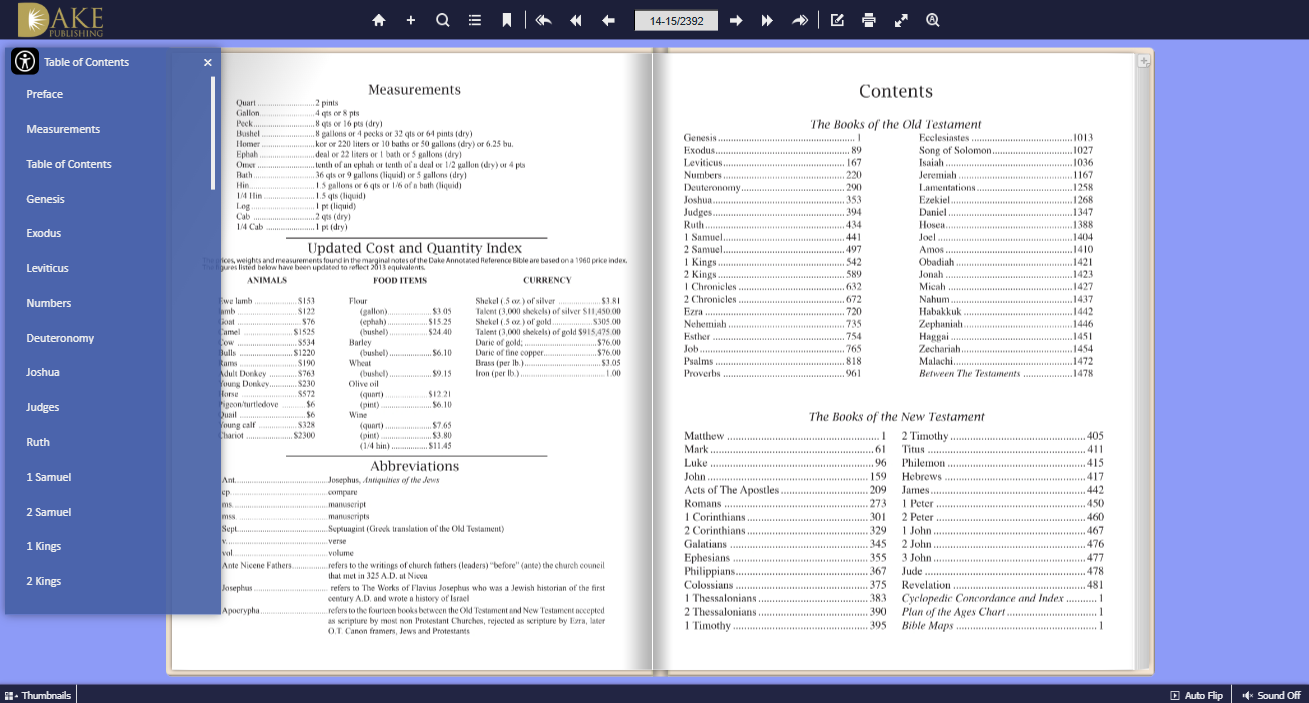Screen dimensions: 1309x703
Task: Toggle Auto Flip
Action: pos(1197,695)
